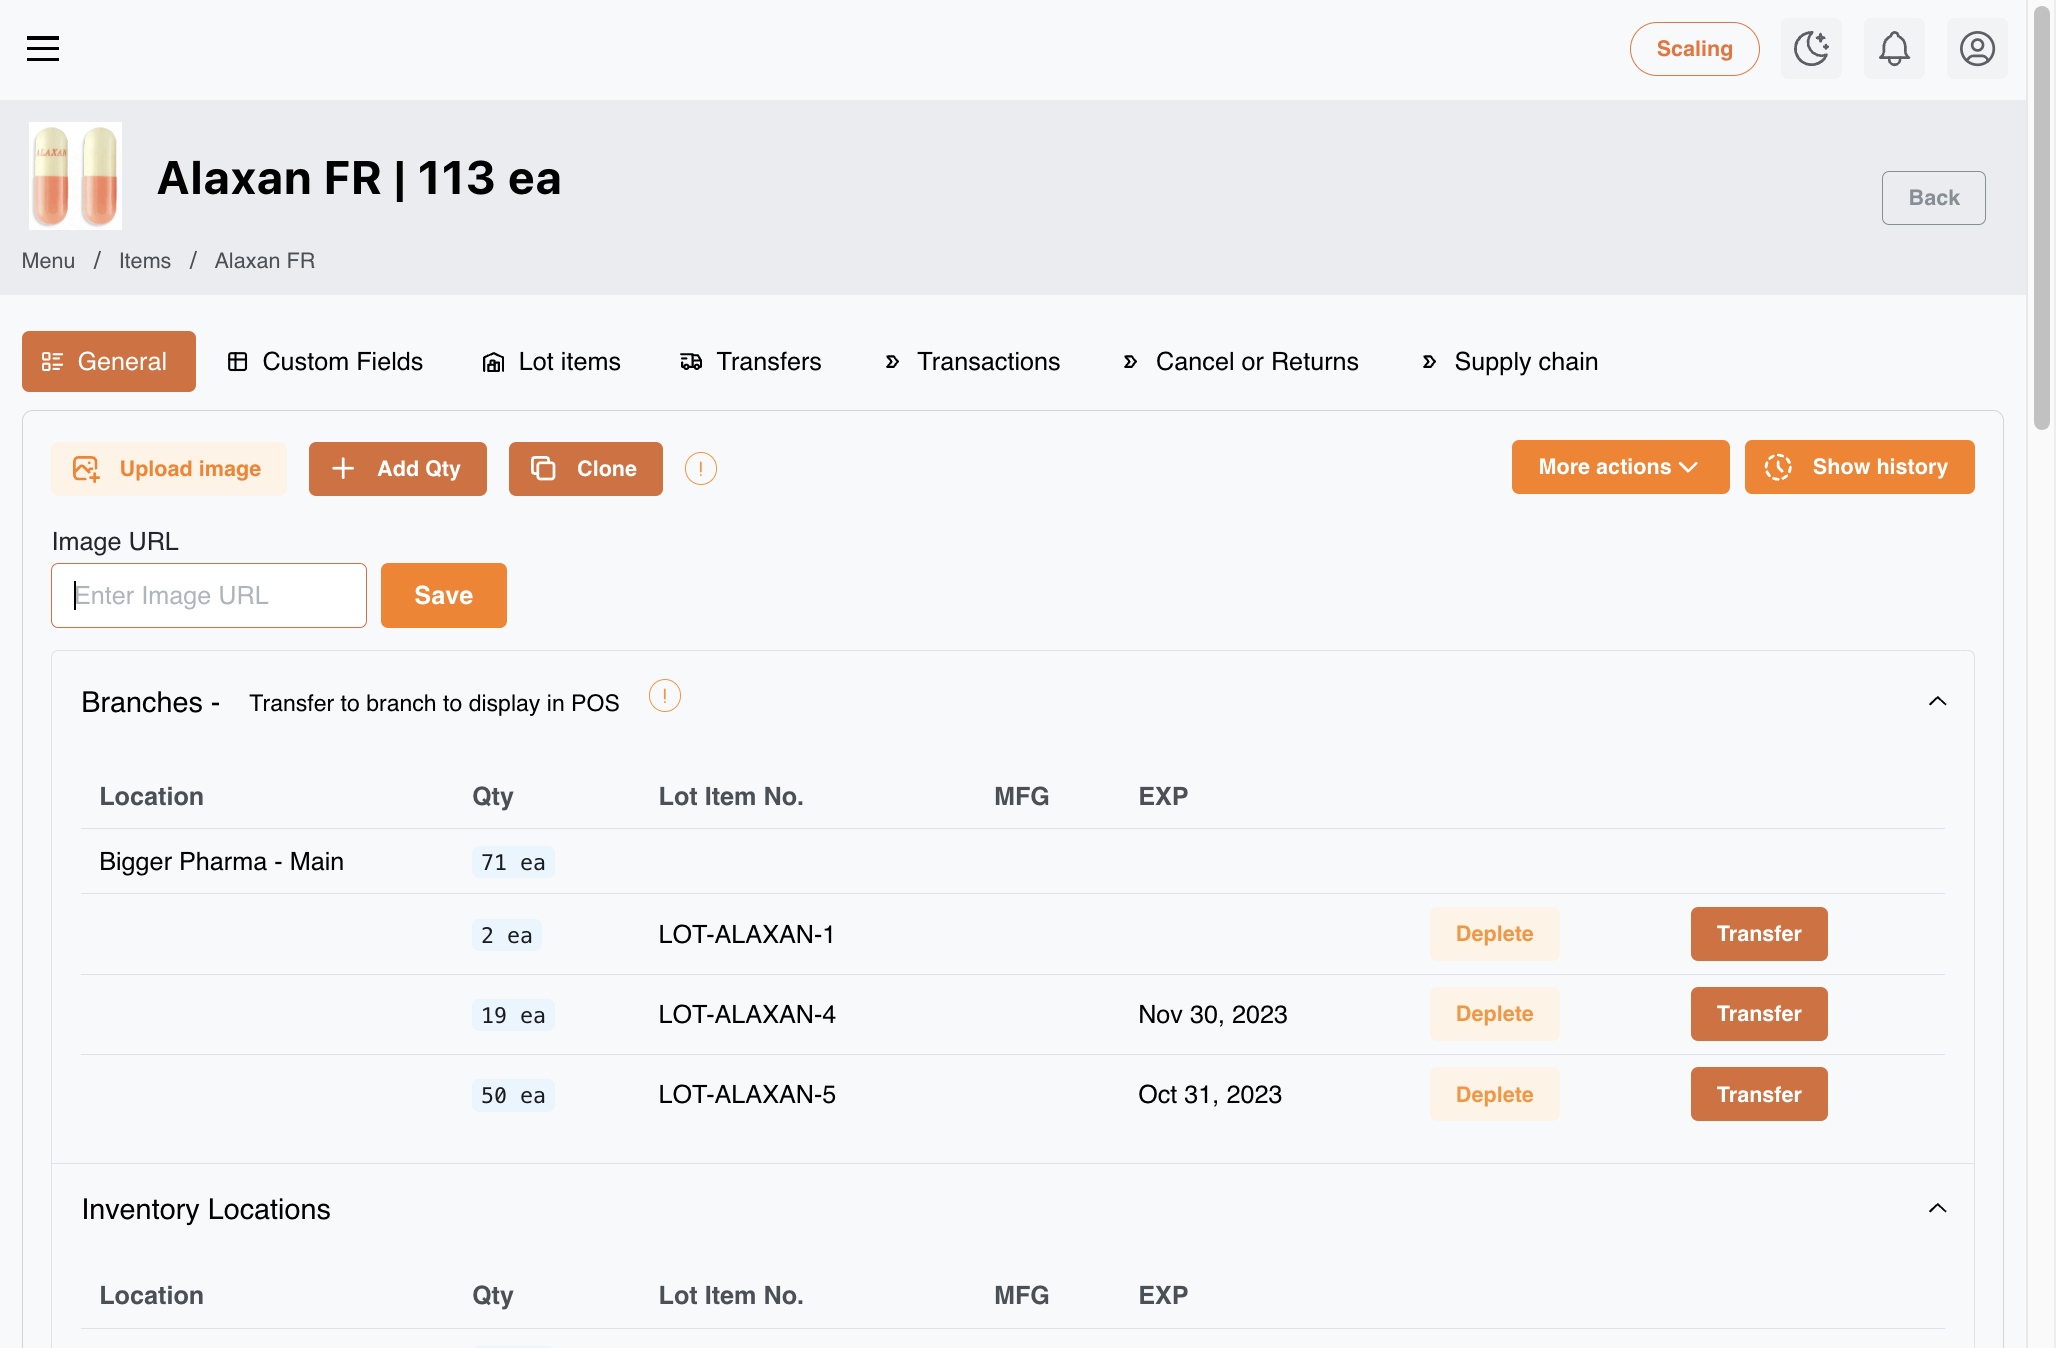
Task: Click the Alaxan FR capsule product image
Action: click(x=76, y=176)
